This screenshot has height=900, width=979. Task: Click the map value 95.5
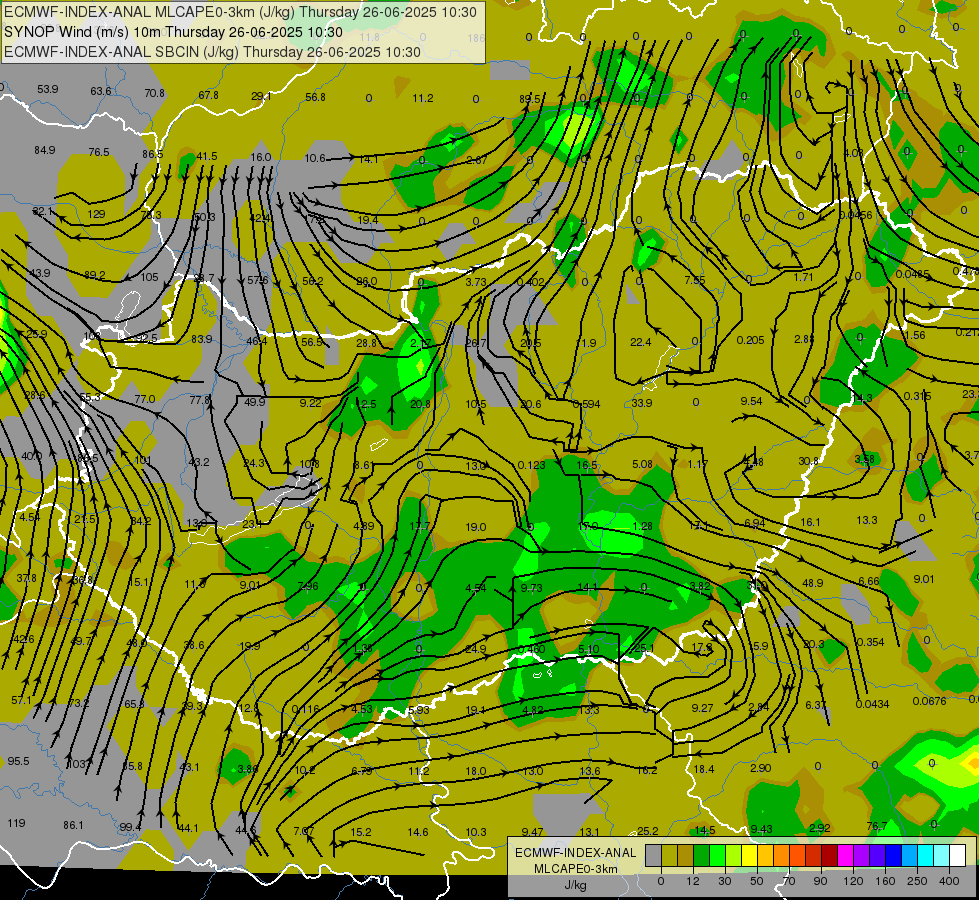click(x=18, y=761)
